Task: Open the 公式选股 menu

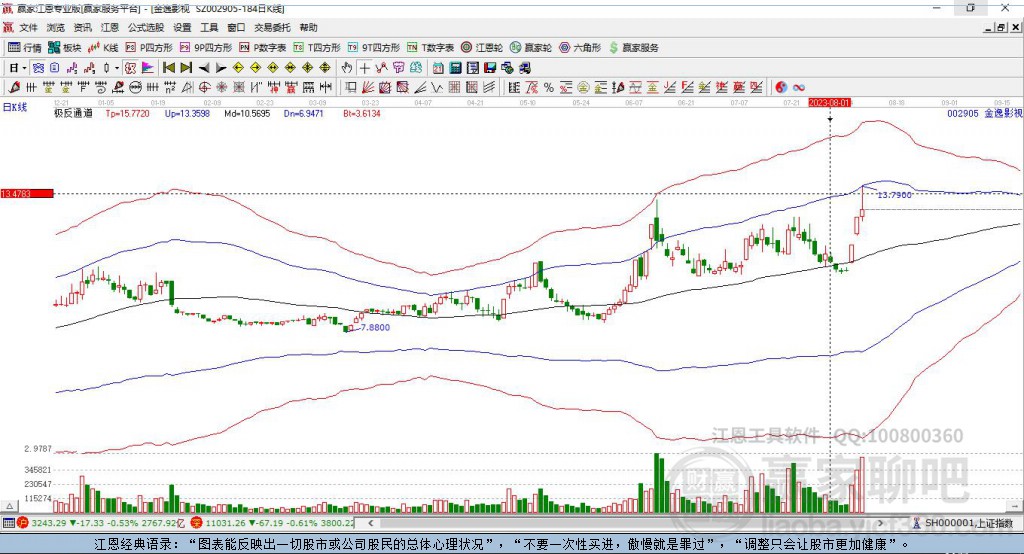Action: pyautogui.click(x=146, y=27)
